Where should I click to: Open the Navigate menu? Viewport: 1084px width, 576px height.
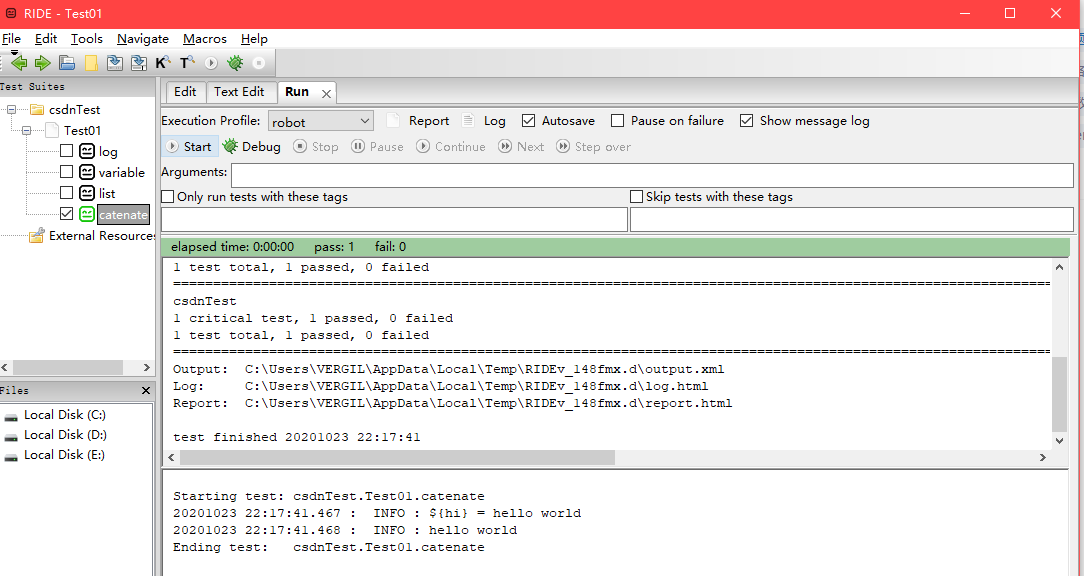142,39
